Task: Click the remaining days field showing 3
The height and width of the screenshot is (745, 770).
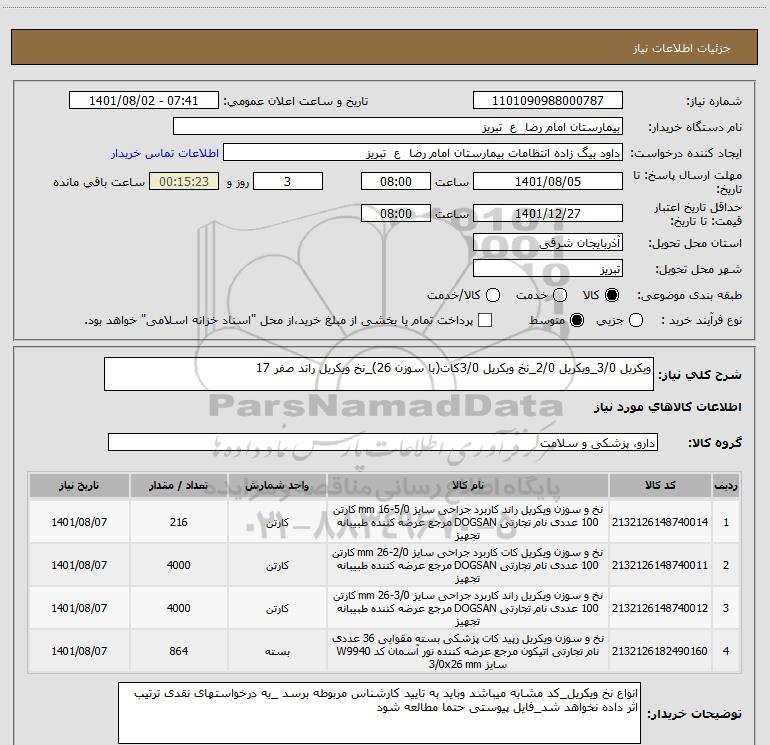Action: (x=288, y=181)
